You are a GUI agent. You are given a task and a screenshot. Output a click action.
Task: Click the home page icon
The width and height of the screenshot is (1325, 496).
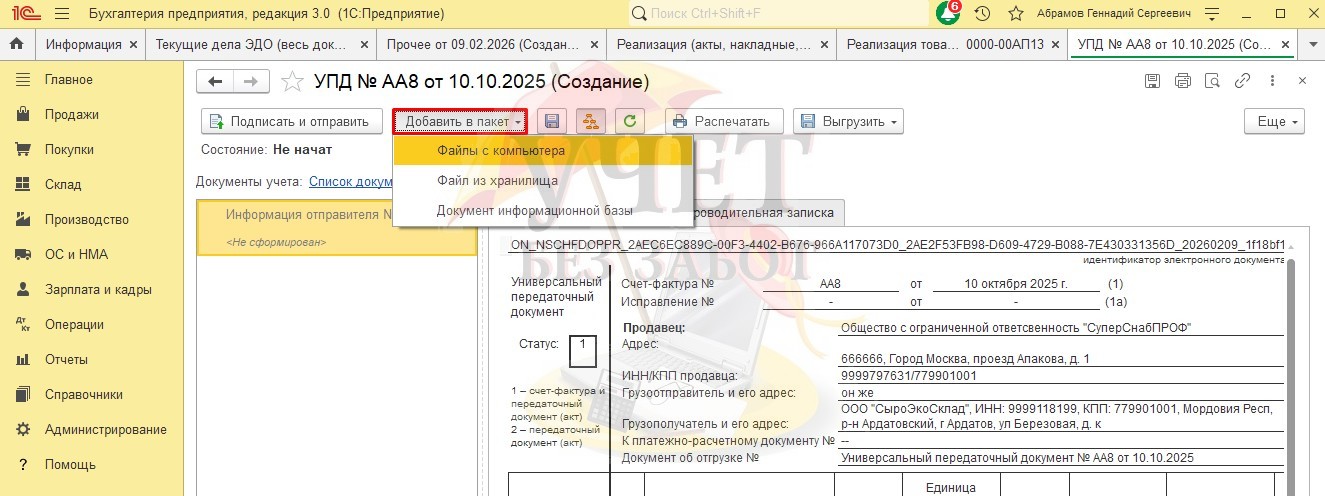click(16, 45)
